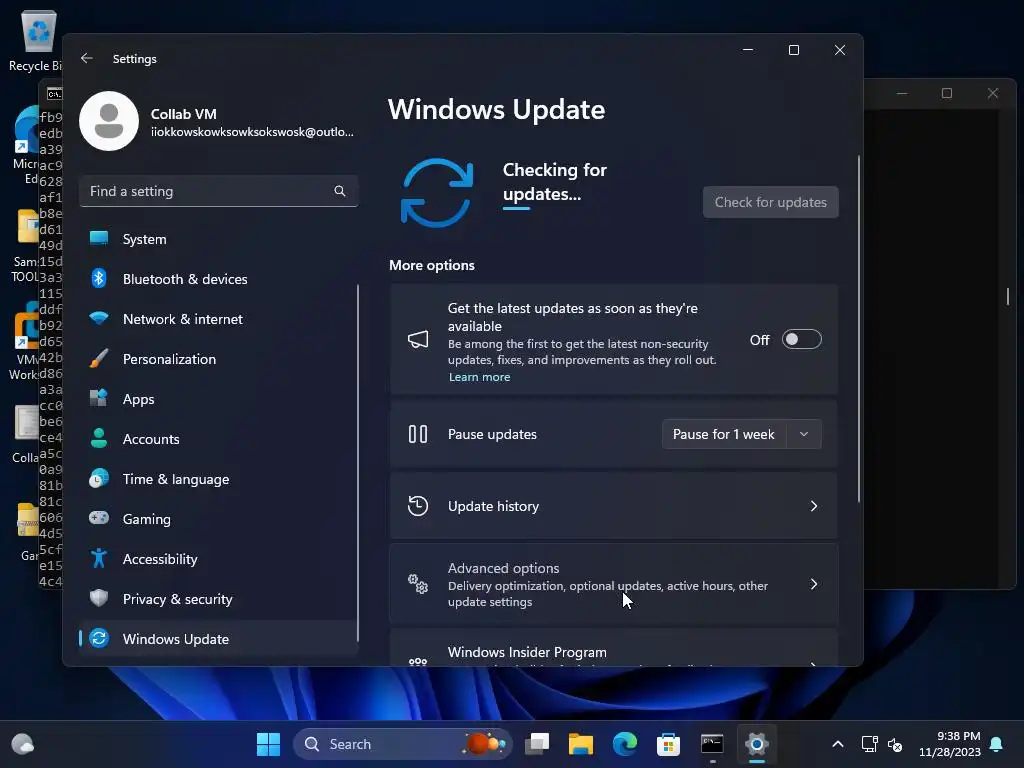Viewport: 1024px width, 768px height.
Task: Toggle Get the latest updates switch
Action: (801, 340)
